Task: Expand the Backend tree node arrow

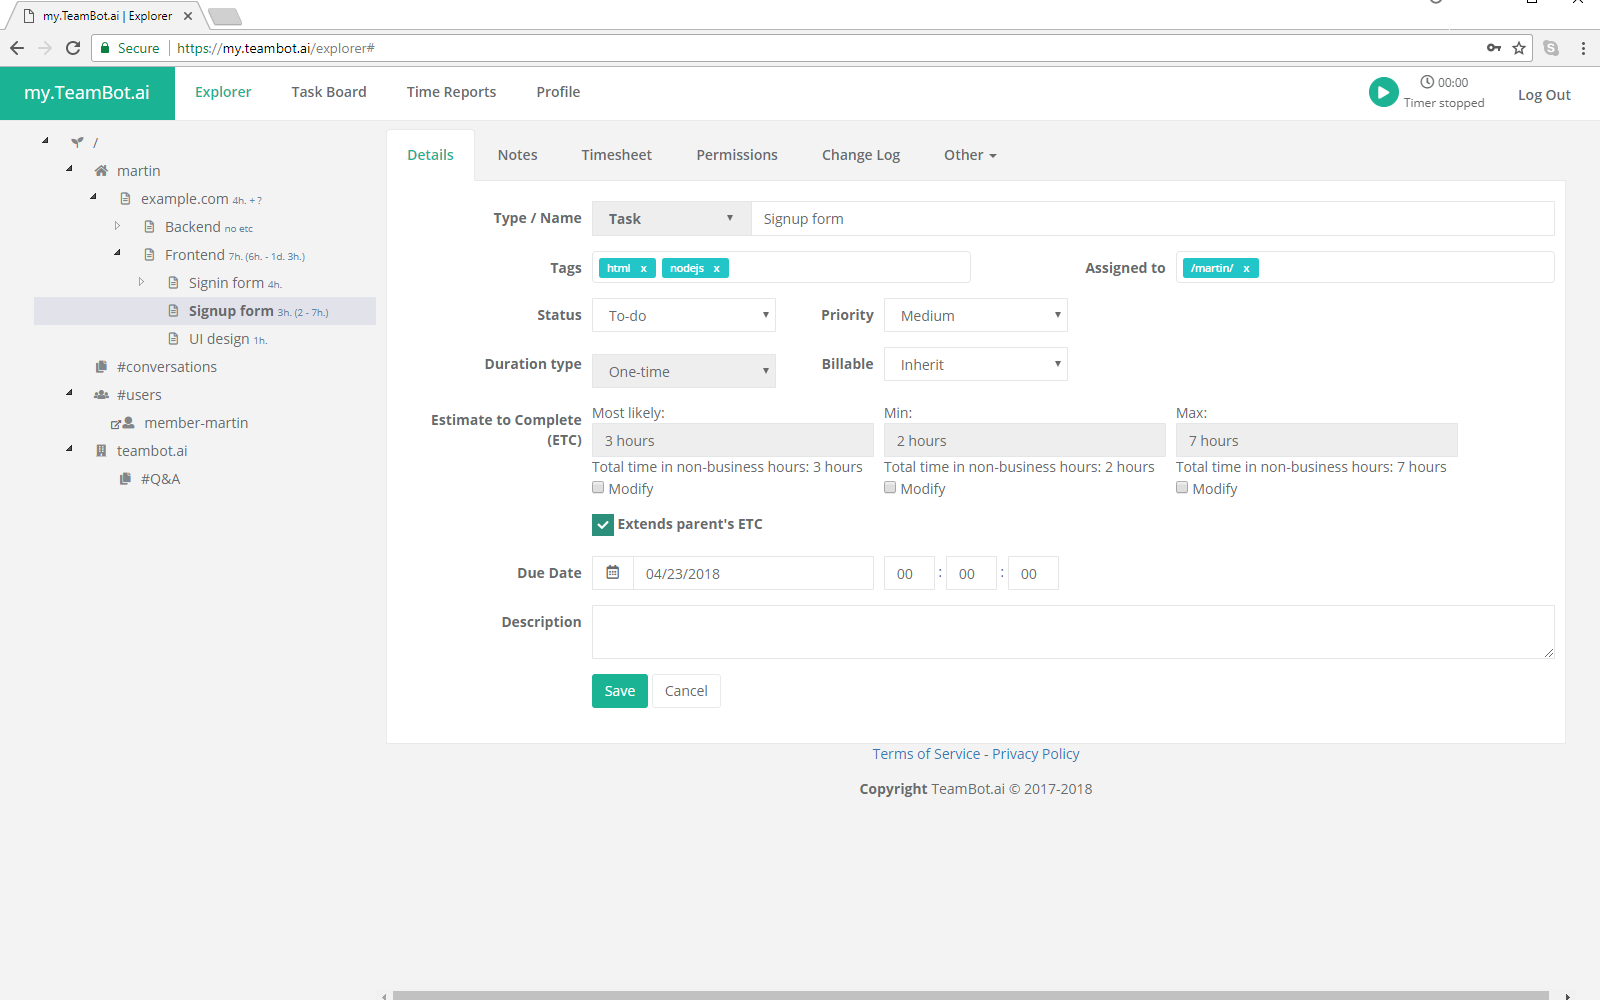Action: (x=117, y=226)
